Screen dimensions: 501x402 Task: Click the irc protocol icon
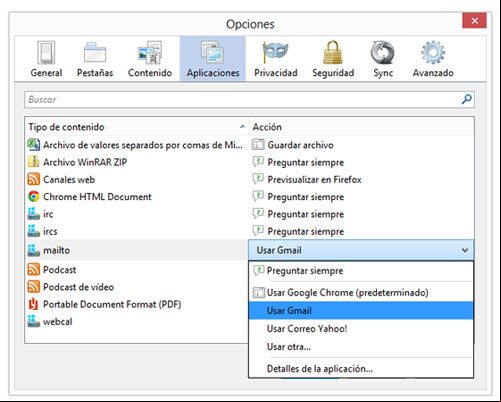pyautogui.click(x=33, y=214)
